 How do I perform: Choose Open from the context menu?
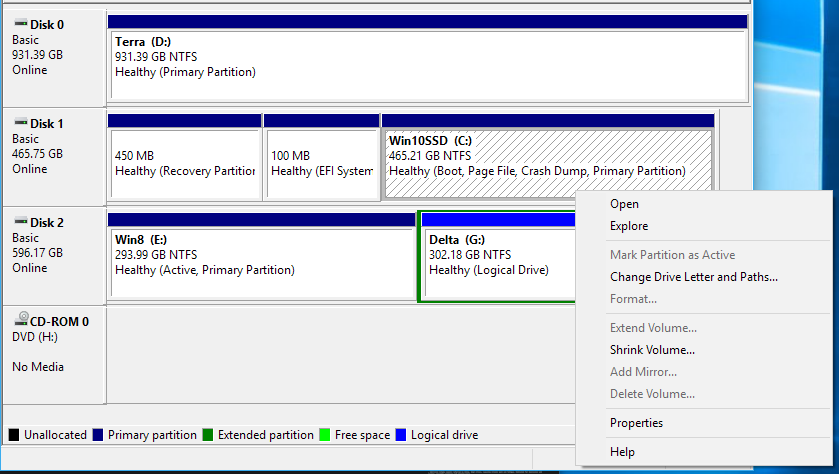624,204
